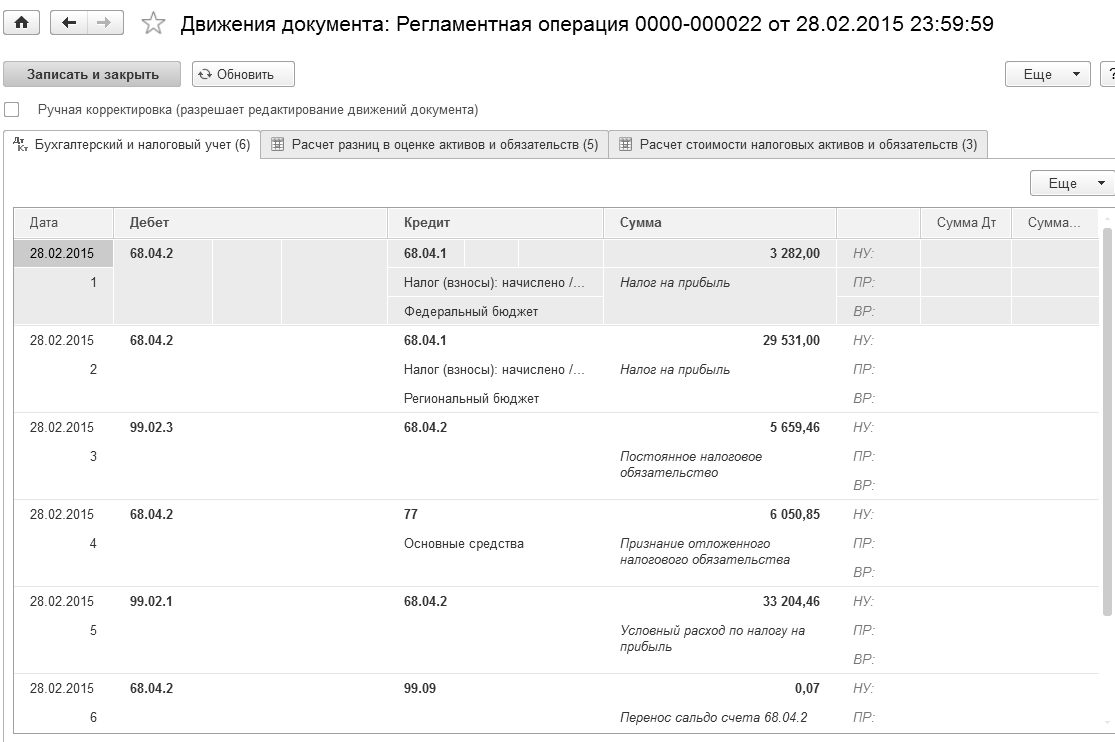Click the table icon on Расчет разниц tab
This screenshot has height=742, width=1115.
coord(278,144)
